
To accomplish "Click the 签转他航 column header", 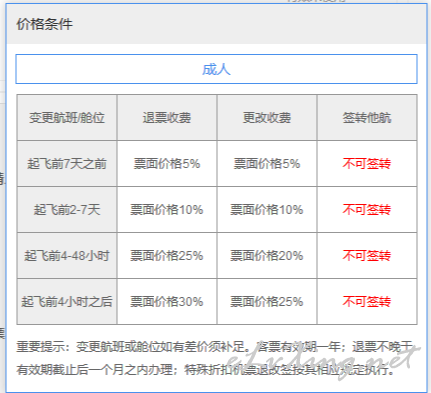I will click(367, 118).
